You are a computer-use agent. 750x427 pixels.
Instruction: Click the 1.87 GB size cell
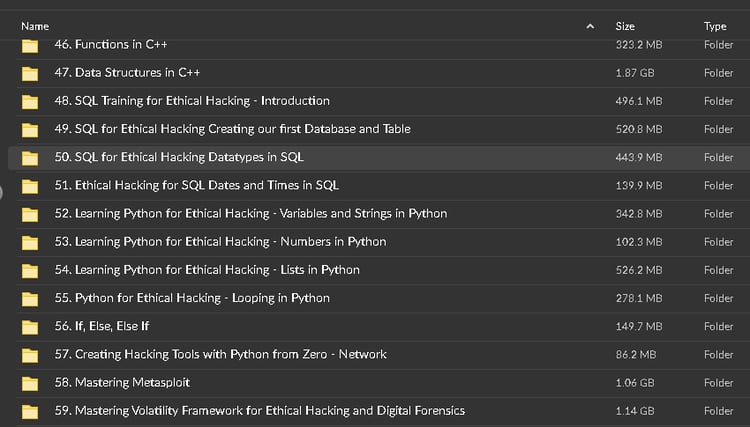coord(635,73)
